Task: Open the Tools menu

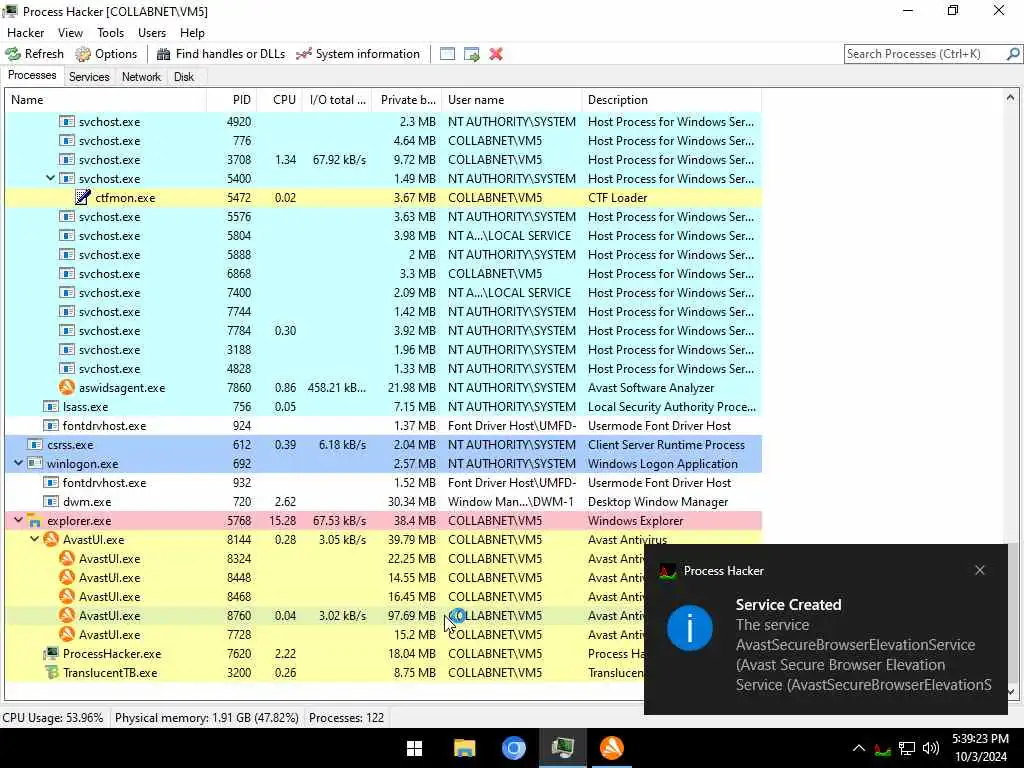Action: click(x=110, y=33)
